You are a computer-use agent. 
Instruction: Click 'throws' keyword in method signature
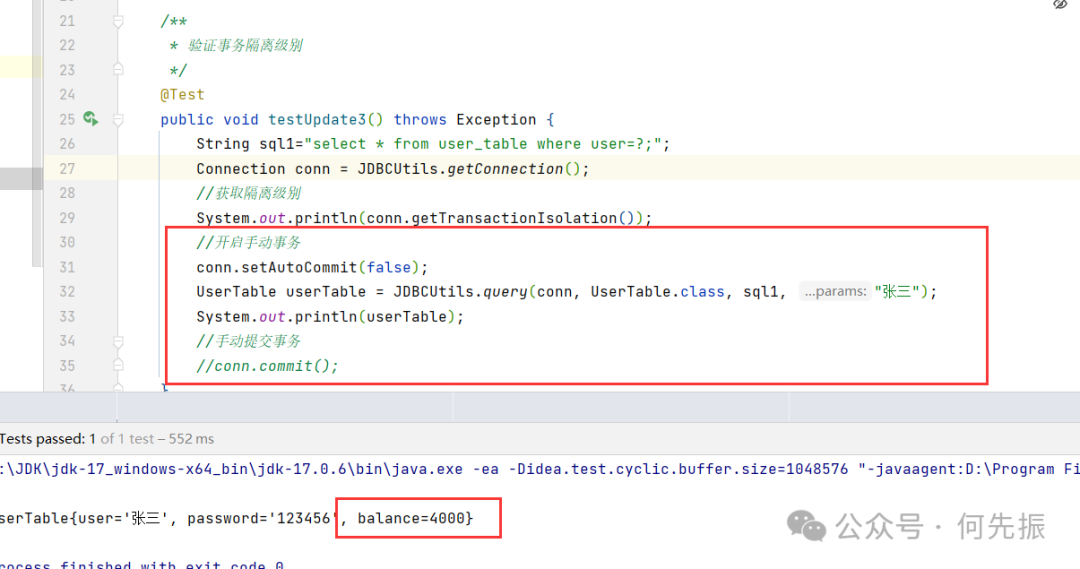click(420, 119)
